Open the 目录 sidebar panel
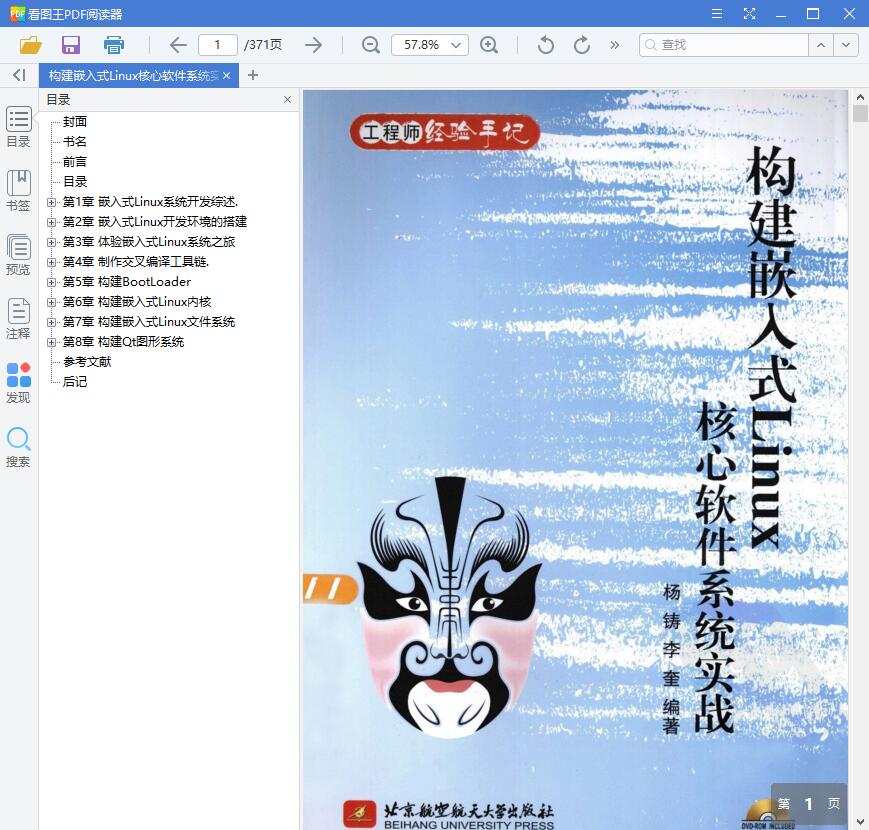This screenshot has width=869, height=830. point(18,126)
